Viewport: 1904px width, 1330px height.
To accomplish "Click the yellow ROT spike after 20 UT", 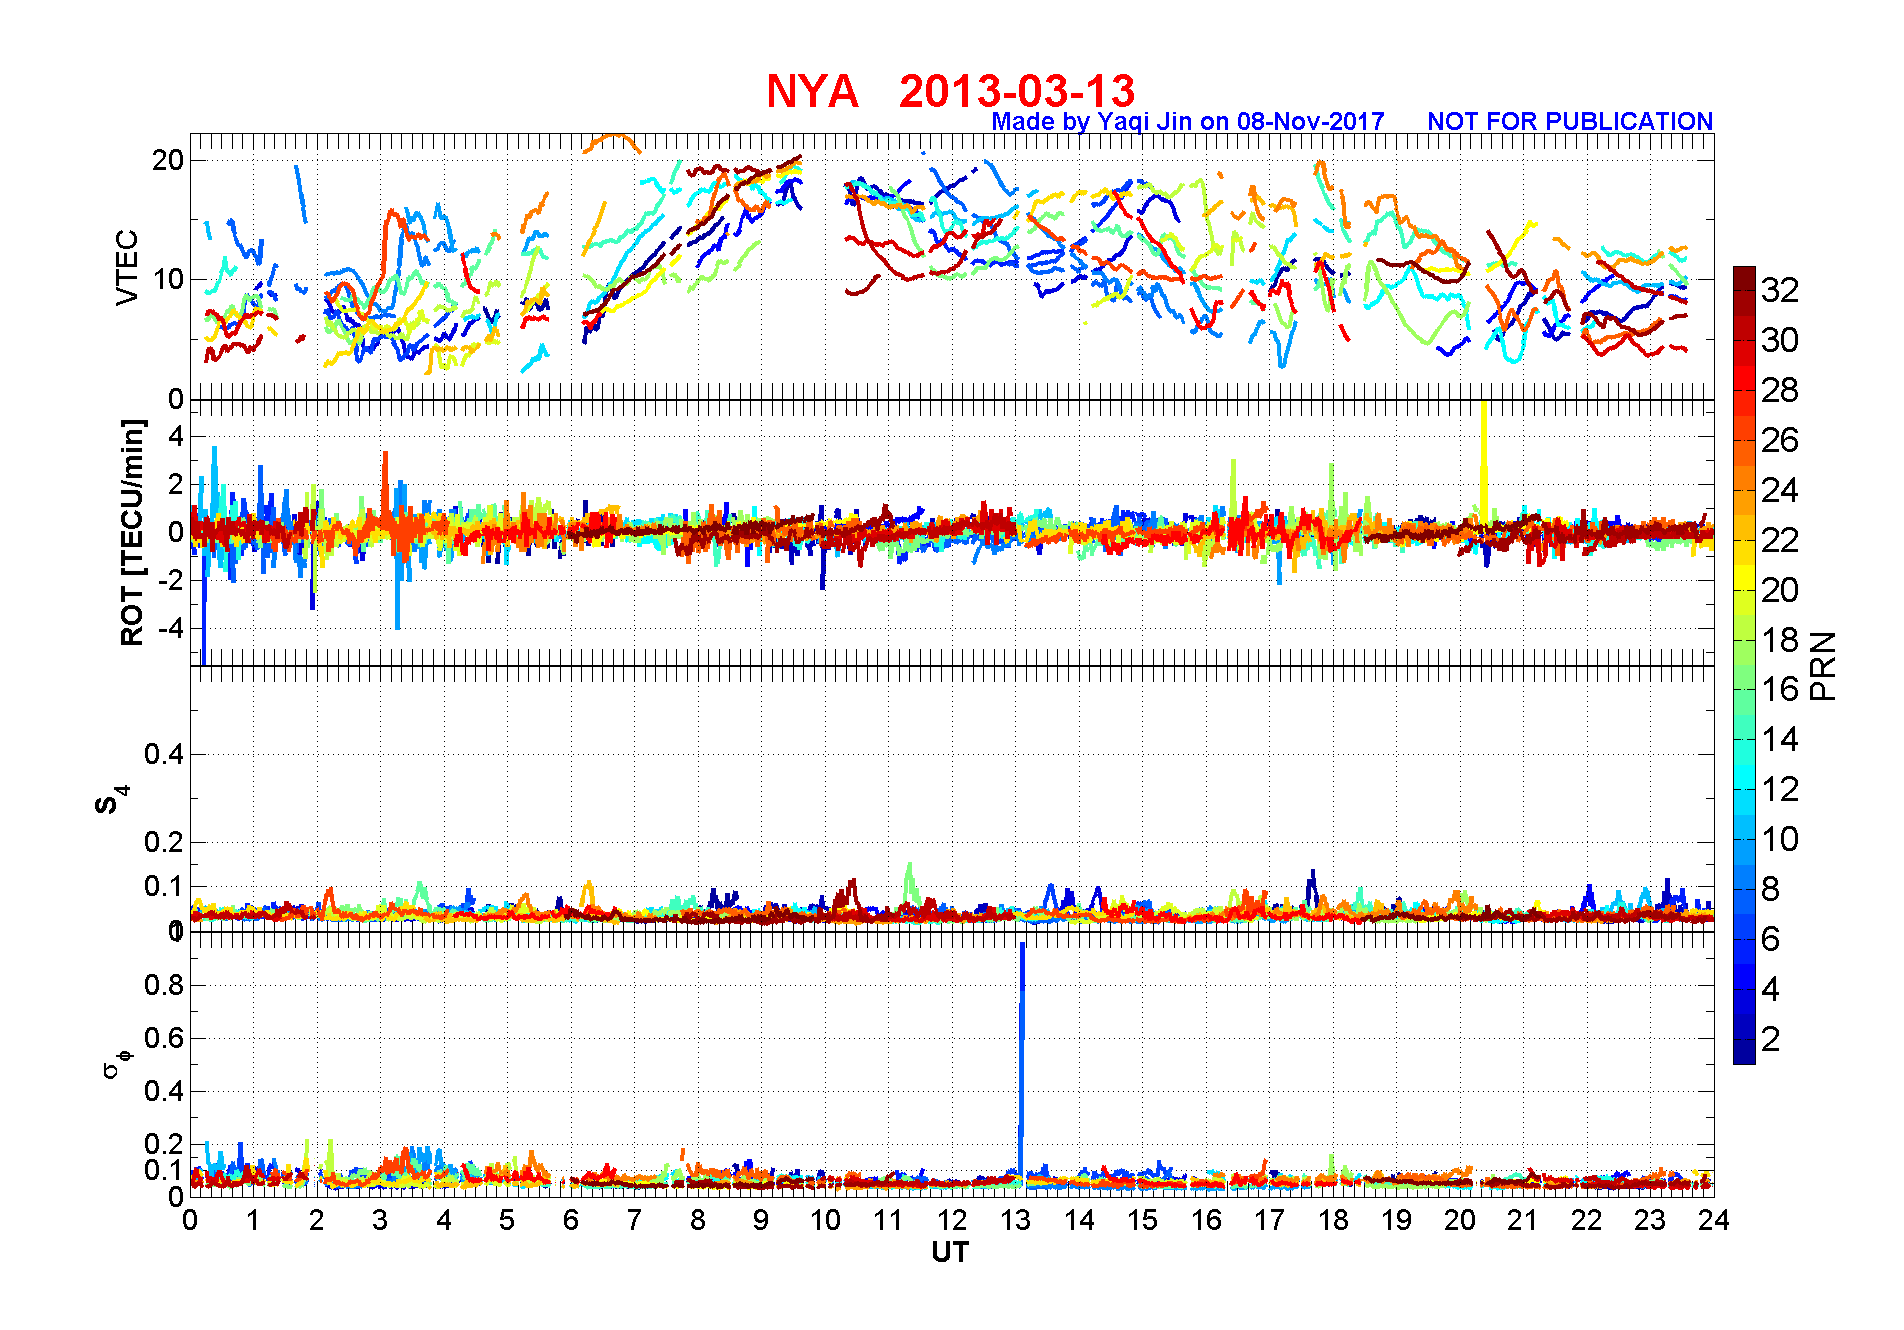I will (1484, 460).
